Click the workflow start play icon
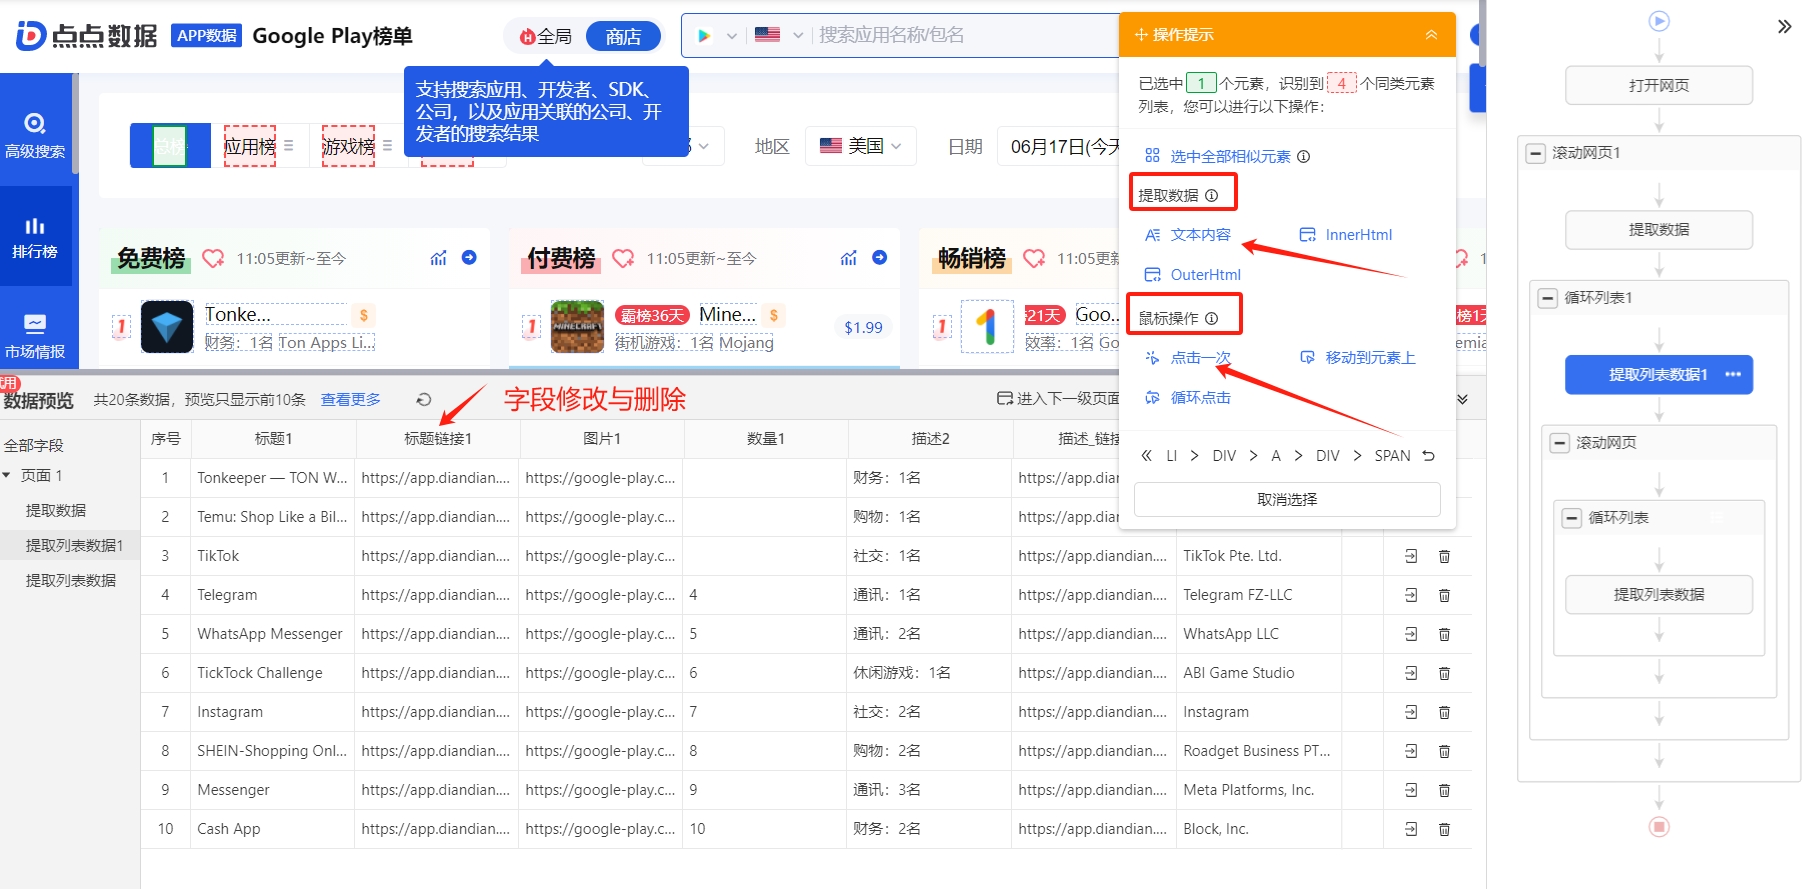 [x=1659, y=21]
